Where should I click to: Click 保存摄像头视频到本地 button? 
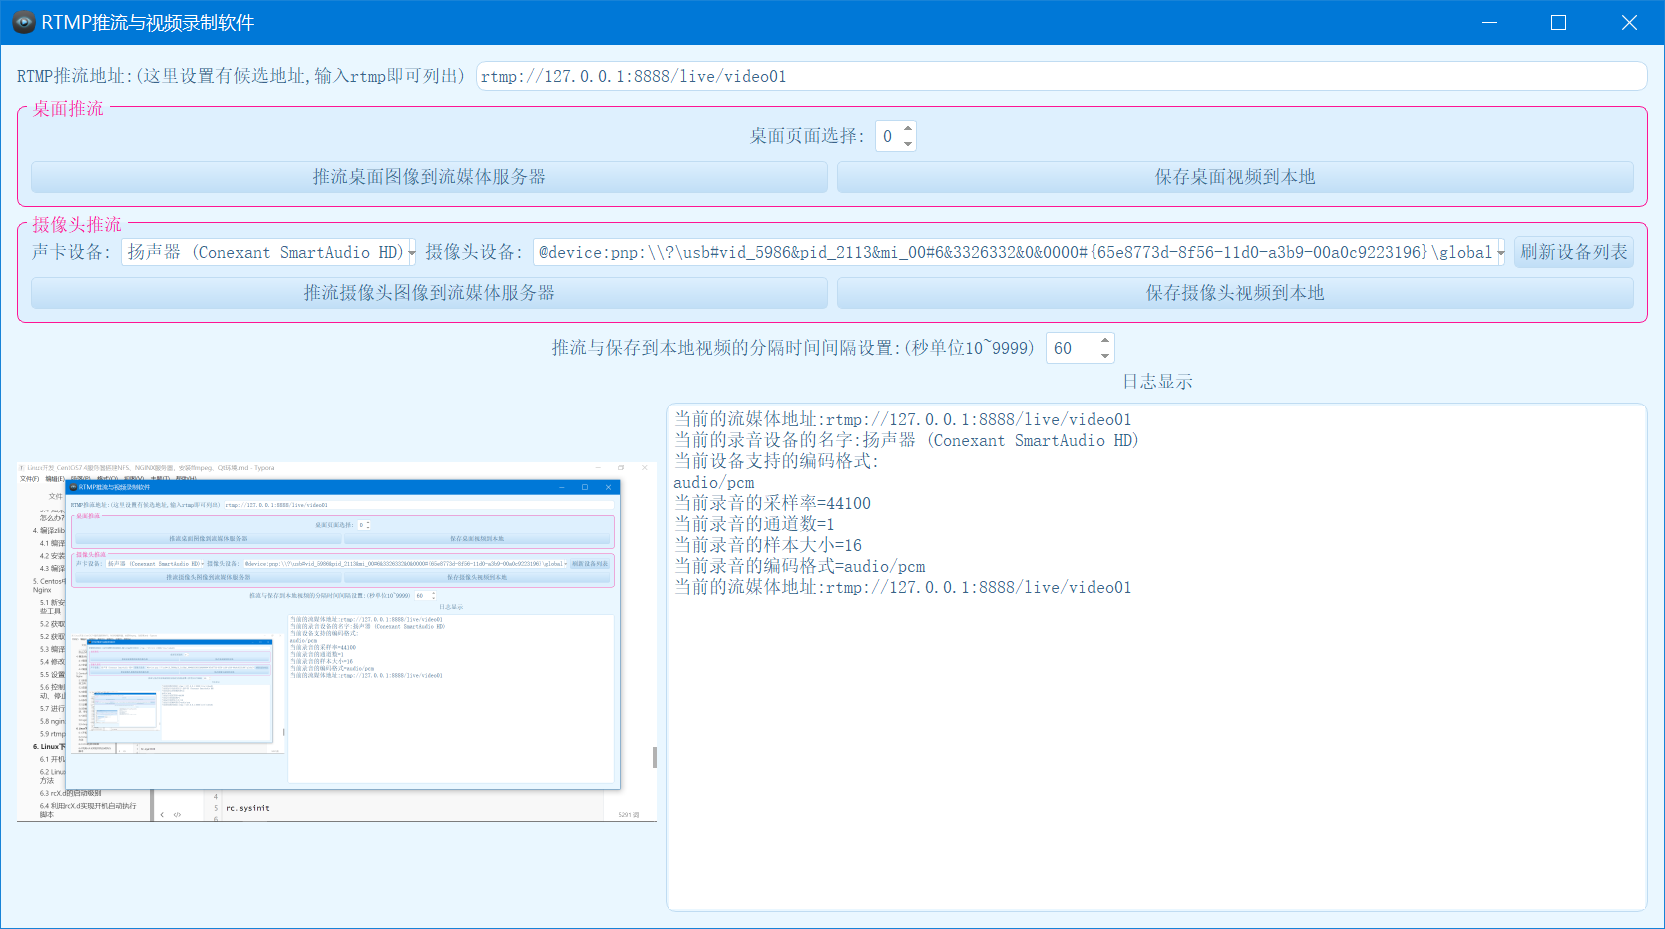click(1235, 293)
